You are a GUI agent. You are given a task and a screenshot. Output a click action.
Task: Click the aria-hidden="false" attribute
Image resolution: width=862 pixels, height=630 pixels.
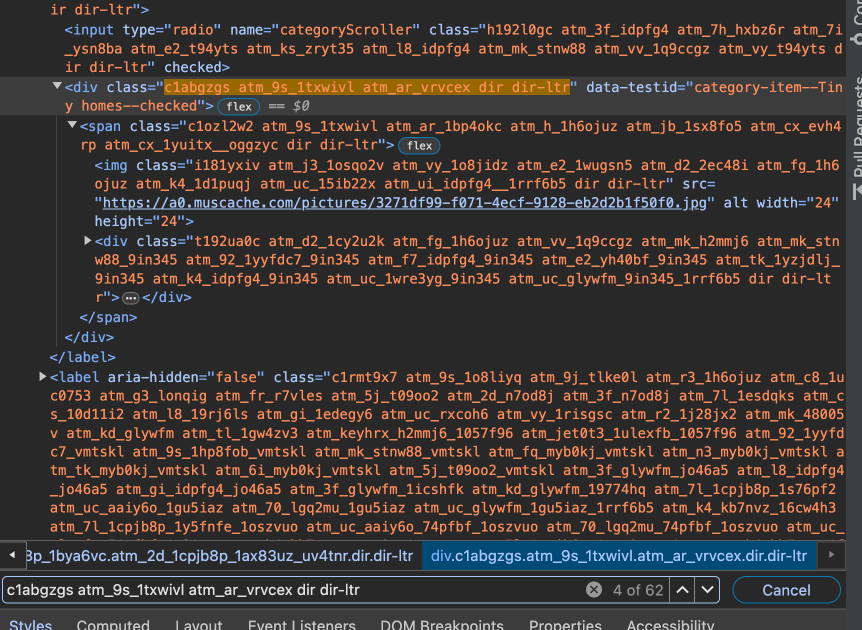tap(186, 377)
